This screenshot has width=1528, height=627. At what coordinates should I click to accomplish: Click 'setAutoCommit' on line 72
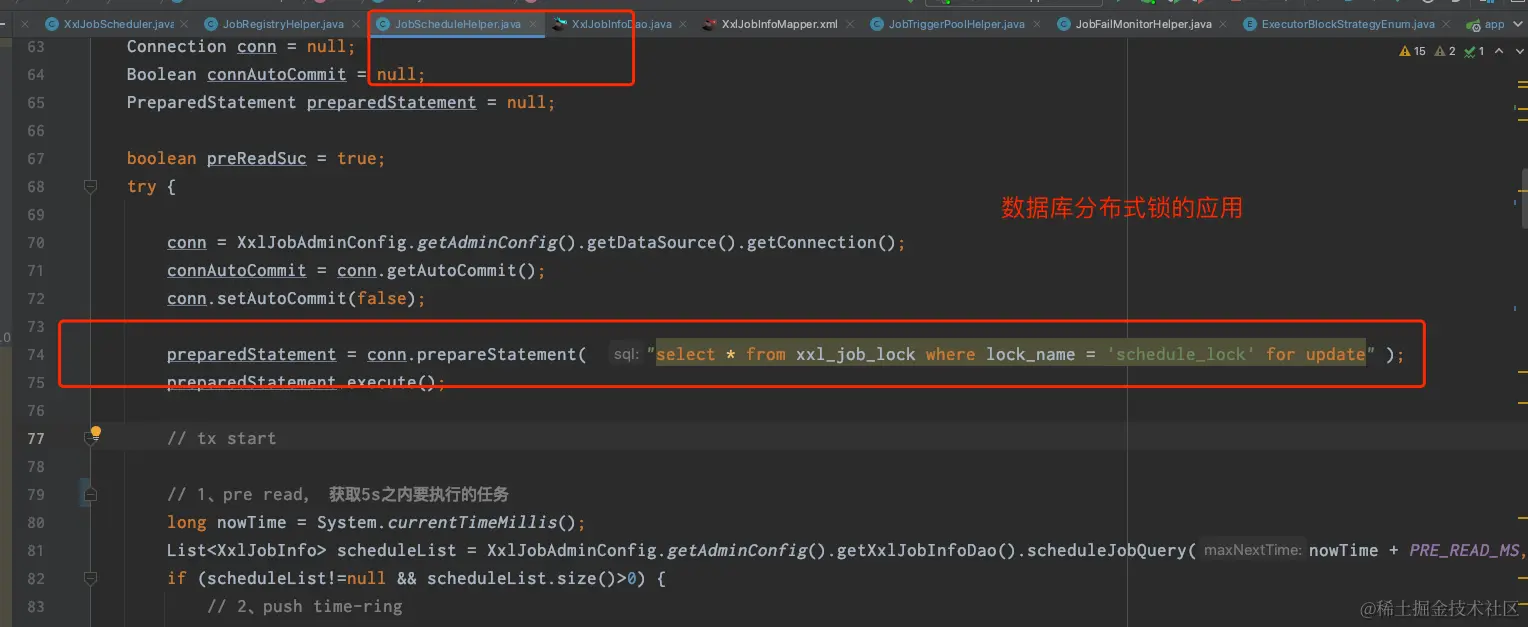[x=280, y=298]
